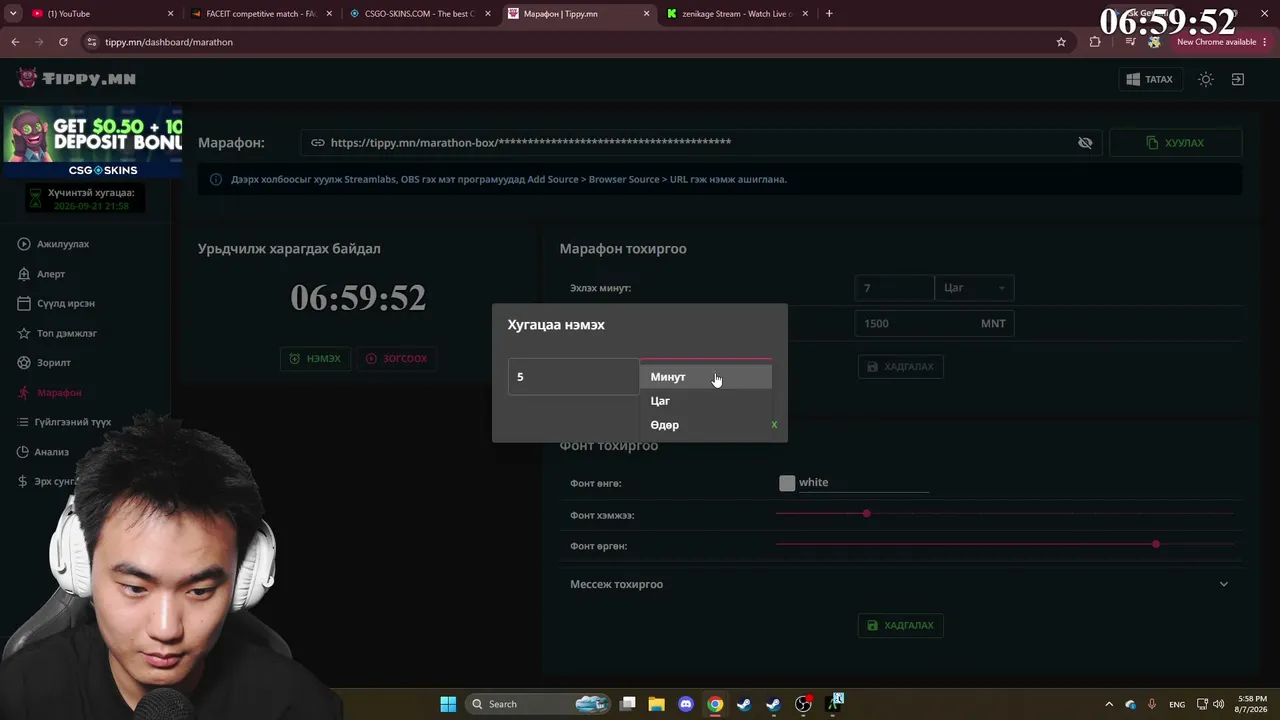Open the Windows Start menu
The height and width of the screenshot is (720, 1280).
(x=448, y=704)
